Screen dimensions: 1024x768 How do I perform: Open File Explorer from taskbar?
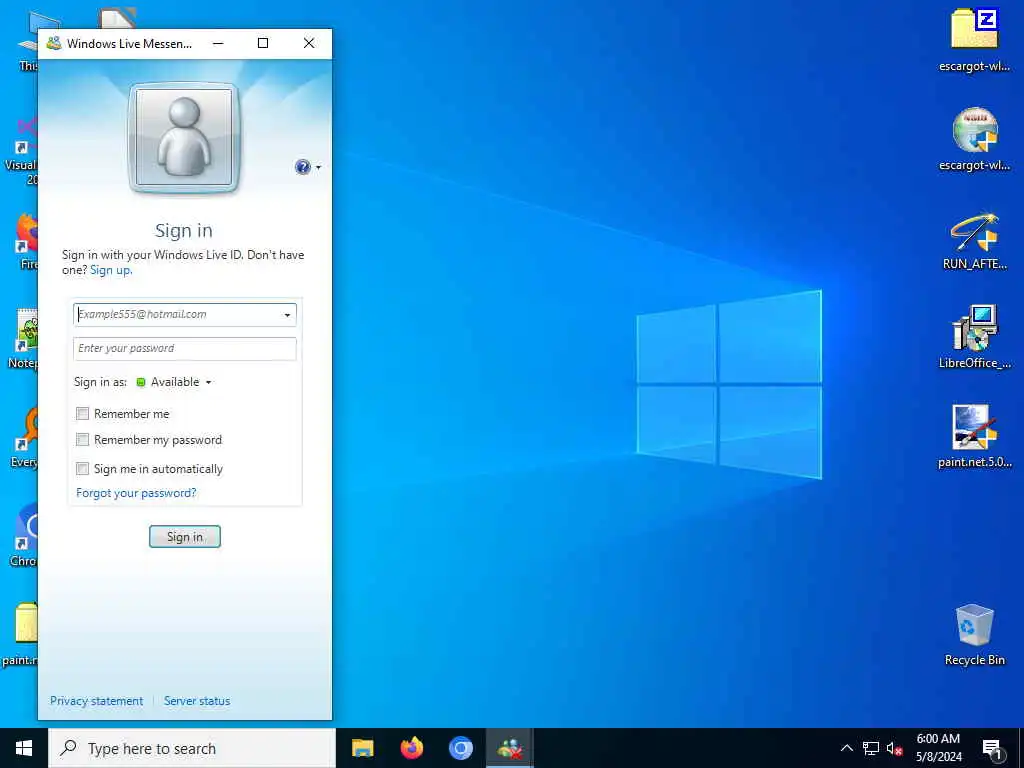[362, 748]
